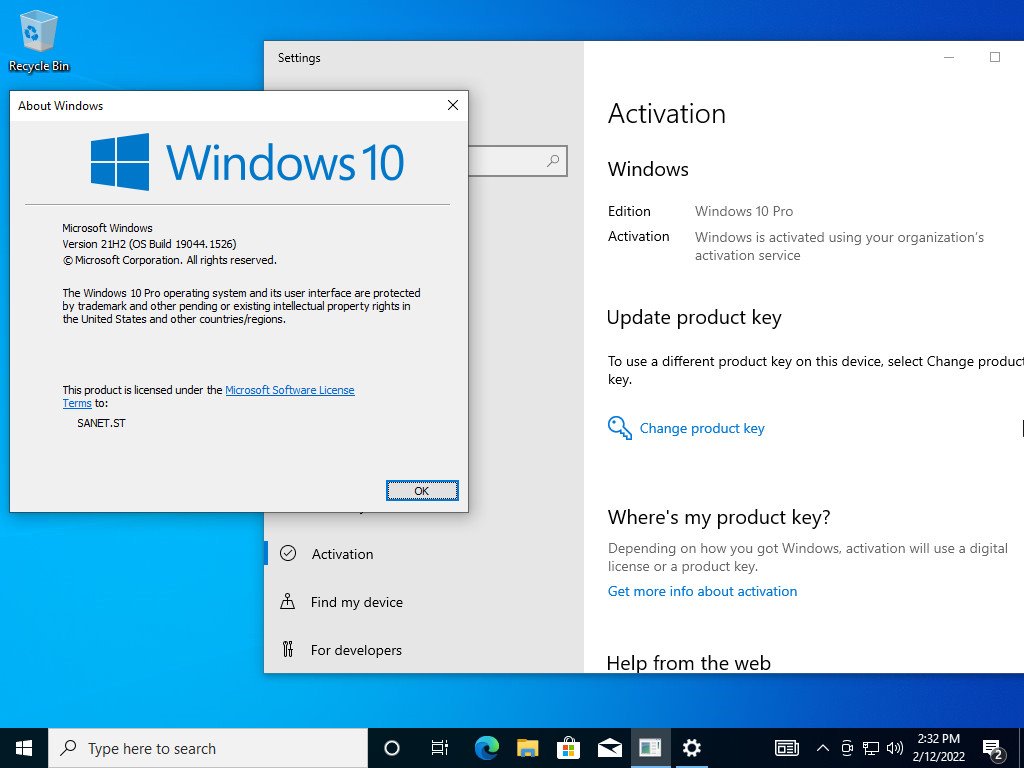The height and width of the screenshot is (768, 1024).
Task: Click the taskbar clock showing 2:32 PM
Action: tap(938, 748)
